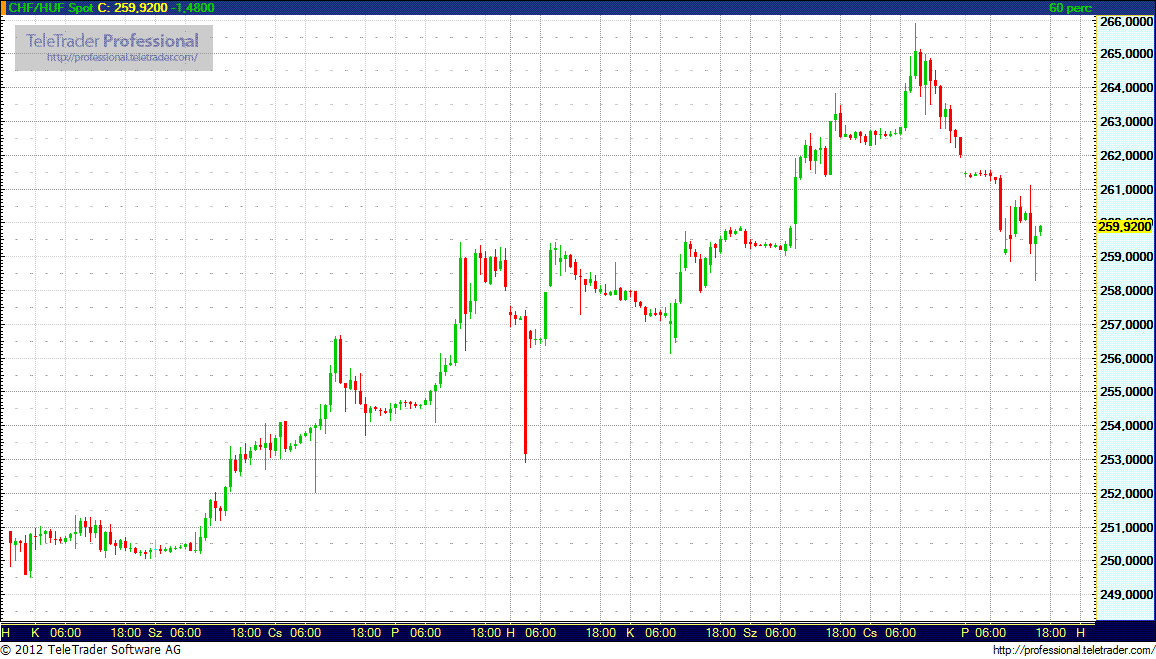Select the closing value C: 259,9200 in header

click(133, 7)
